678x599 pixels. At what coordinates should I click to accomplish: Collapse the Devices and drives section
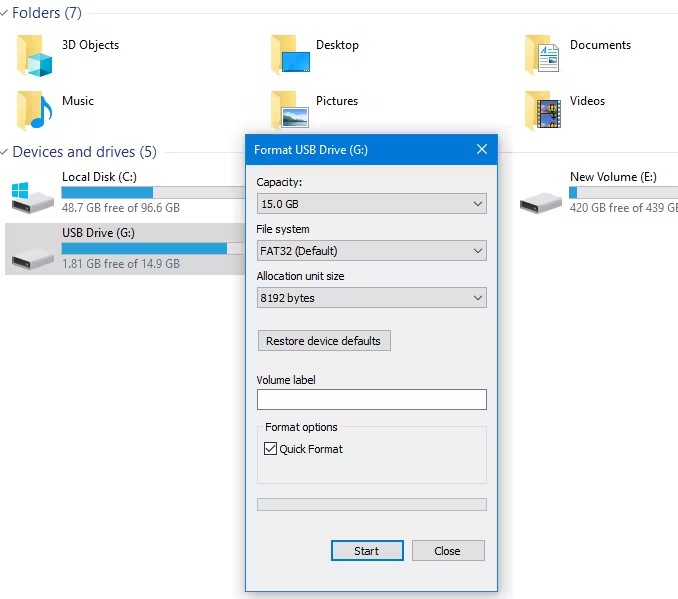(4, 152)
